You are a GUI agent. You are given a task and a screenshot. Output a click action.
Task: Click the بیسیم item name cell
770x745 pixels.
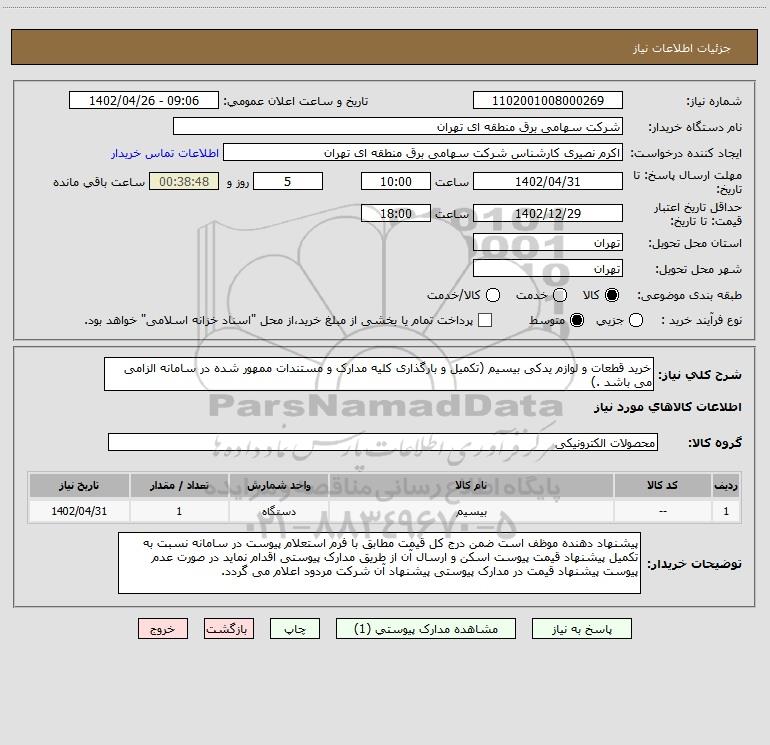[471, 512]
